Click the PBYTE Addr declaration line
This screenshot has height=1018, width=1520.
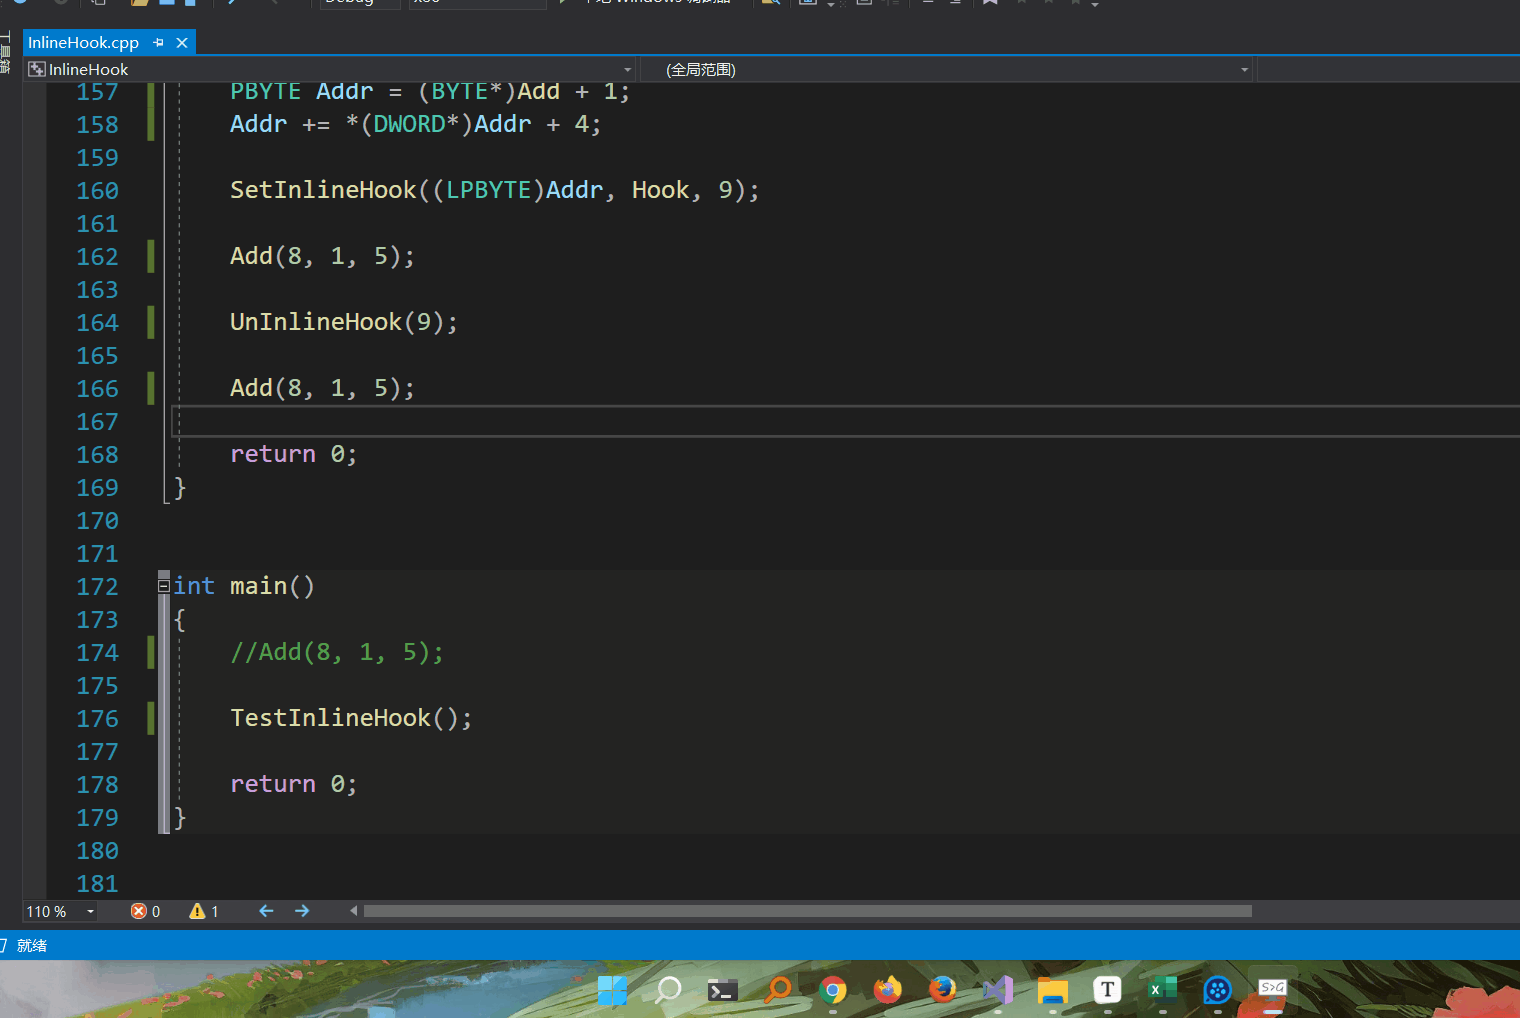[x=430, y=92]
